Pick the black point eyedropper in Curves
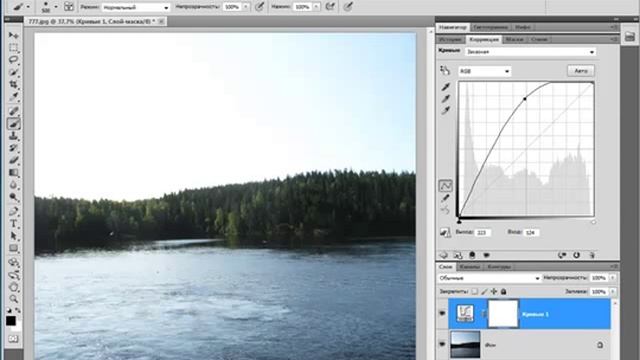Viewport: 640px width, 360px height. pyautogui.click(x=445, y=87)
